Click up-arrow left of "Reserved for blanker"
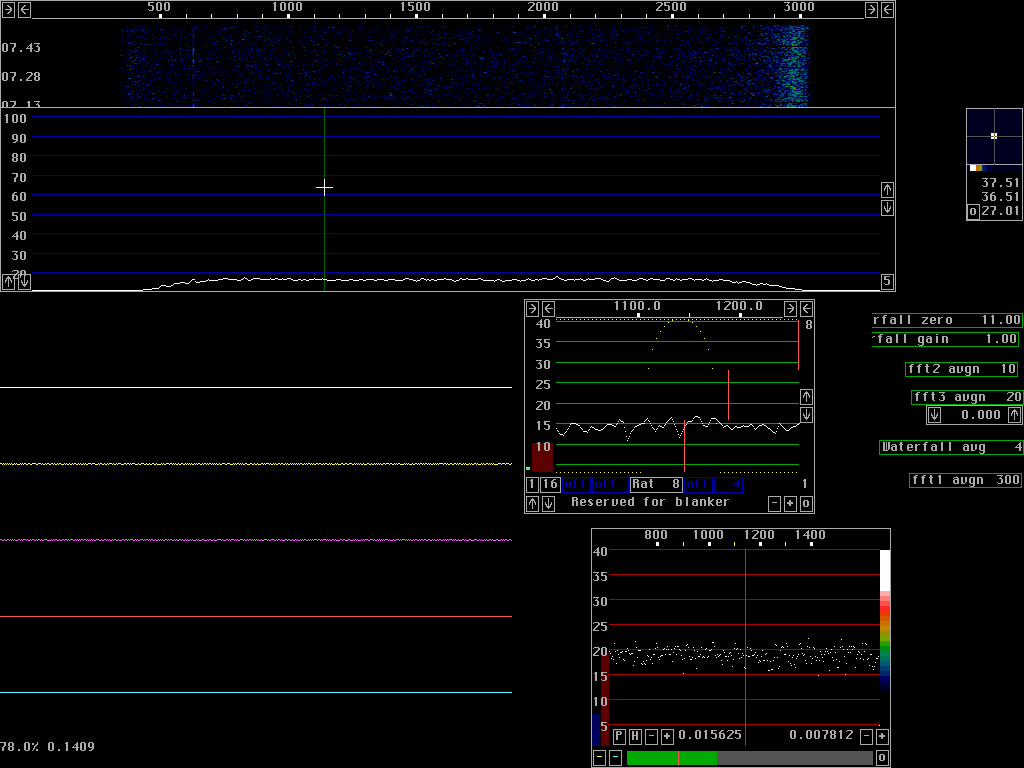The image size is (1024, 768). point(532,504)
